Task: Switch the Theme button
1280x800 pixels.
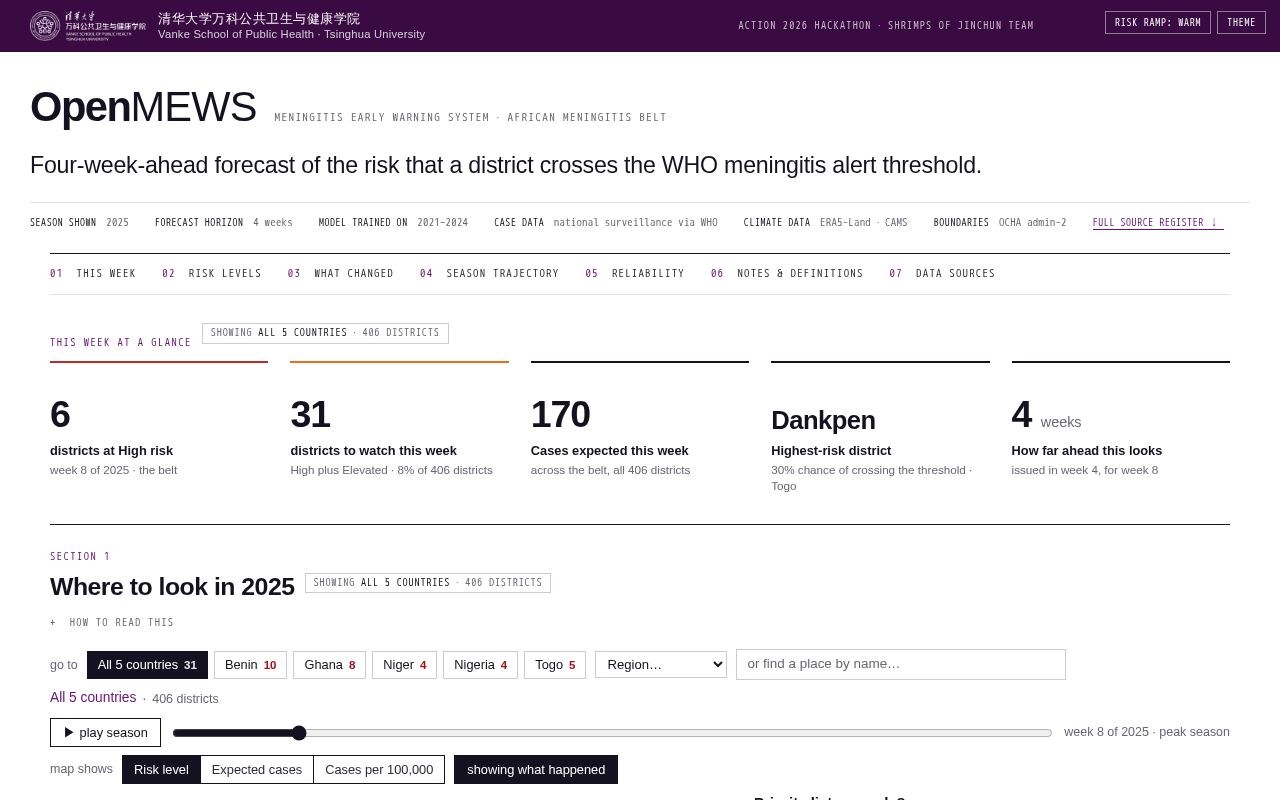Action: click(x=1241, y=23)
